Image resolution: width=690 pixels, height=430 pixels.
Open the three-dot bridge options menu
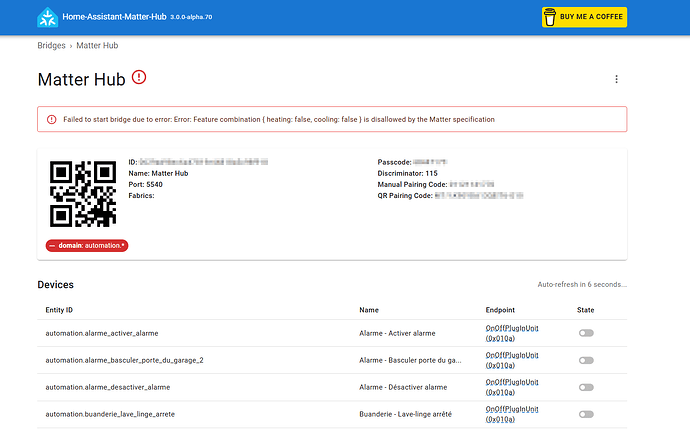tap(616, 79)
